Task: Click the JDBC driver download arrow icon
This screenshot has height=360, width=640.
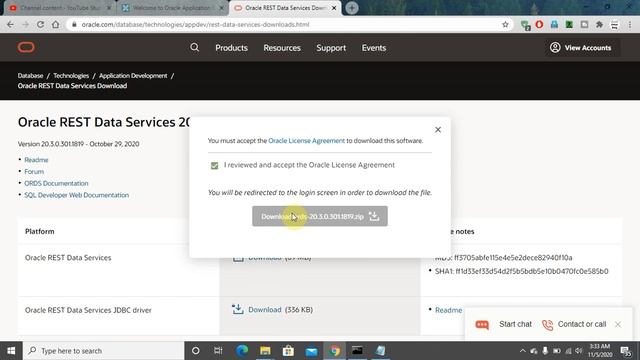Action: coord(238,309)
